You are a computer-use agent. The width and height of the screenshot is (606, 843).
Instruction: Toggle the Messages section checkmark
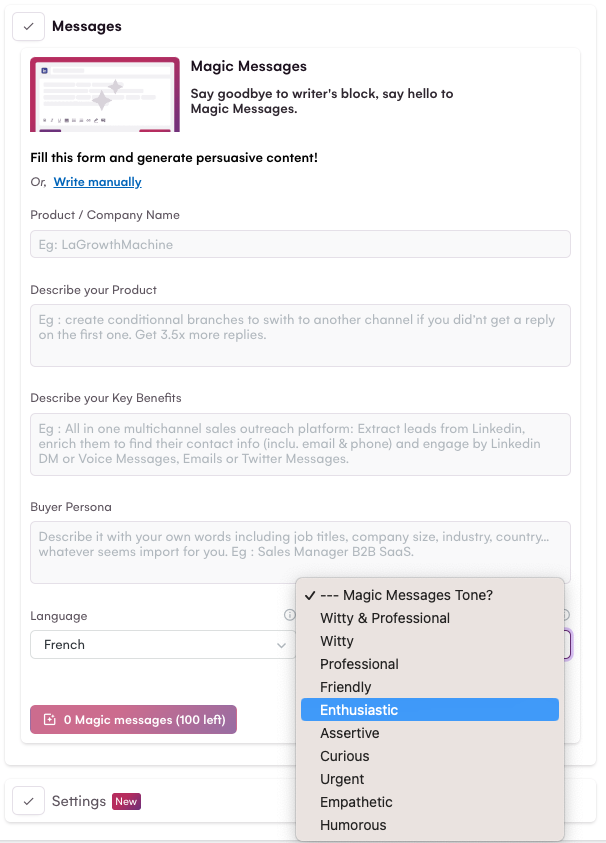28,26
